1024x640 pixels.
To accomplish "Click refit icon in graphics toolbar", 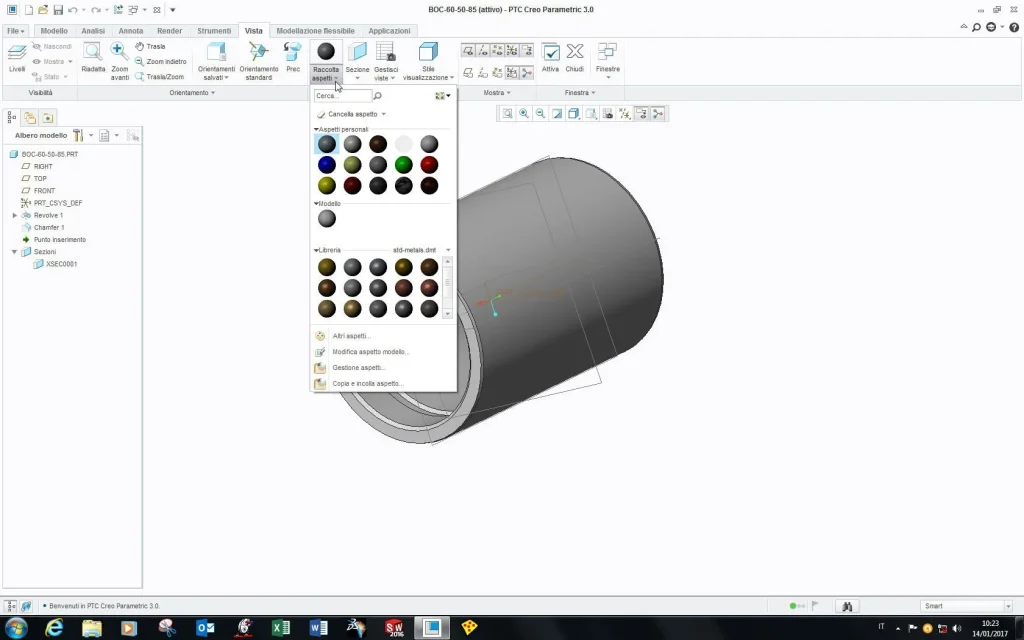I will [507, 114].
